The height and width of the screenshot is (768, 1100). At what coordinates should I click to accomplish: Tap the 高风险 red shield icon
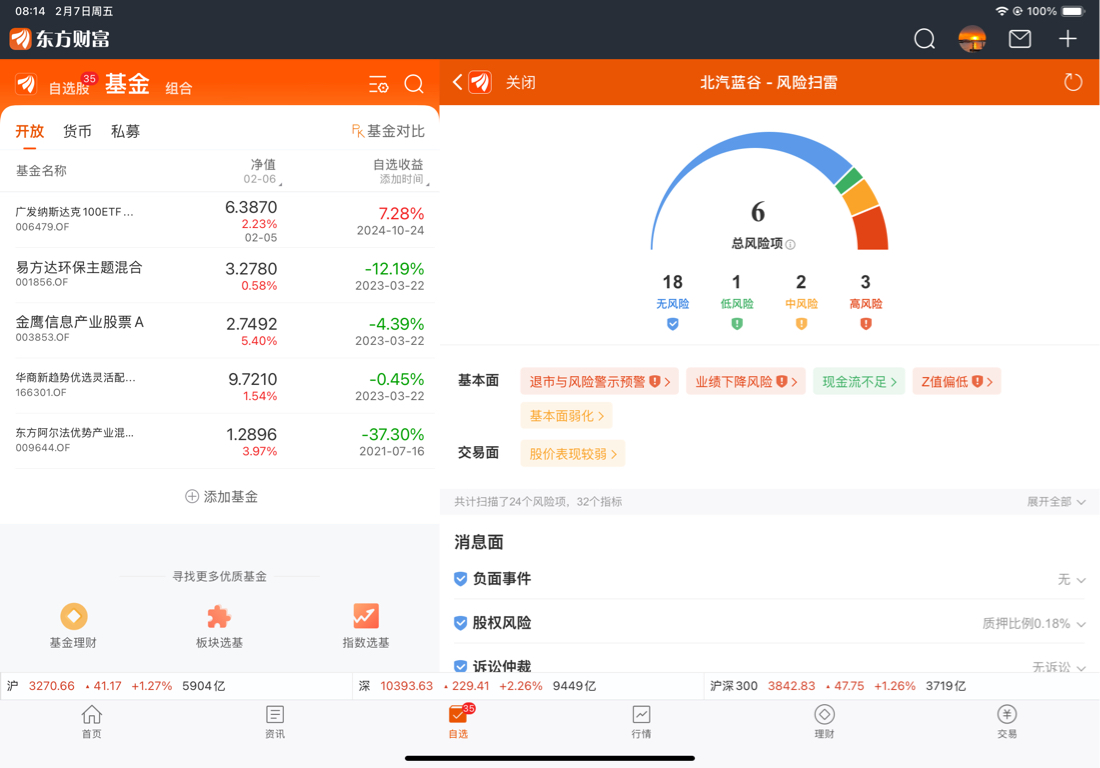pyautogui.click(x=866, y=323)
